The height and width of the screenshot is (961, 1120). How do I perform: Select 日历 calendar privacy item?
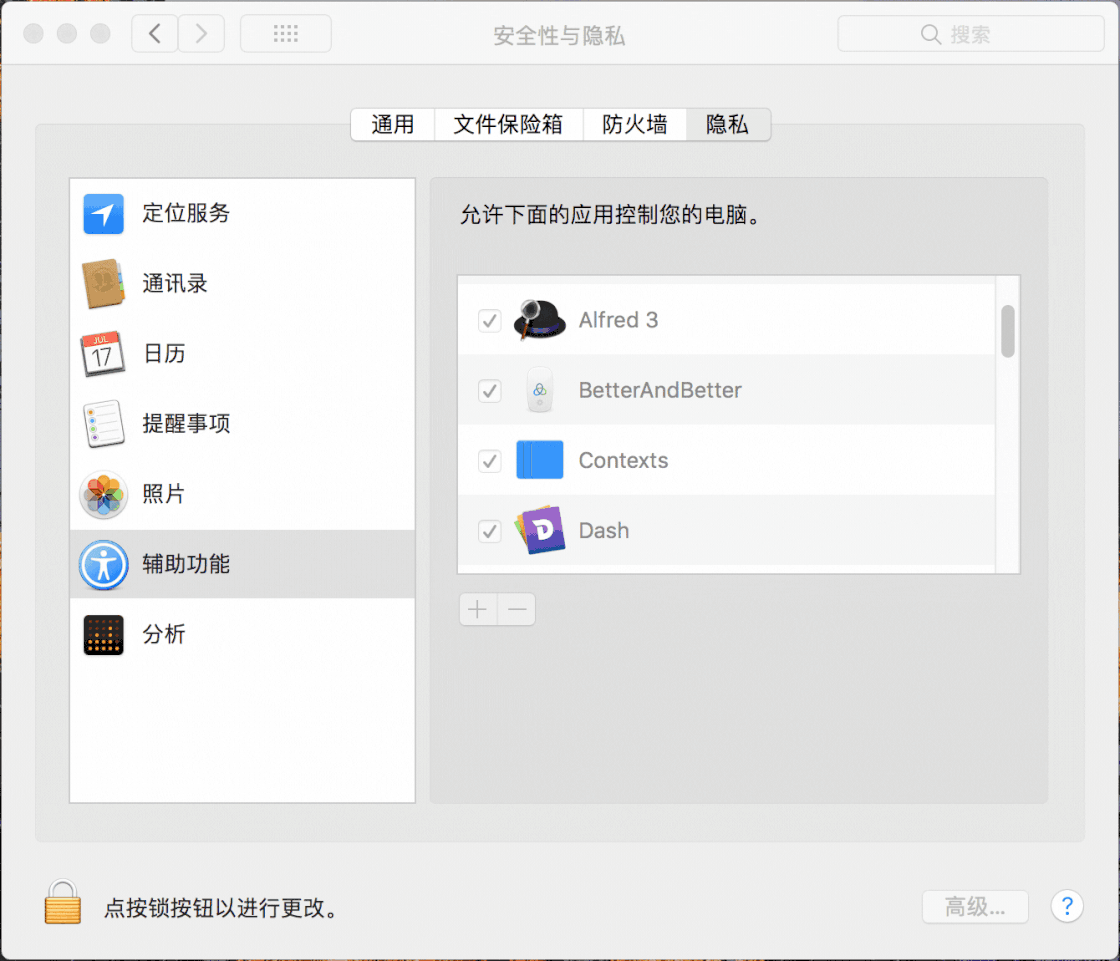pyautogui.click(x=242, y=354)
